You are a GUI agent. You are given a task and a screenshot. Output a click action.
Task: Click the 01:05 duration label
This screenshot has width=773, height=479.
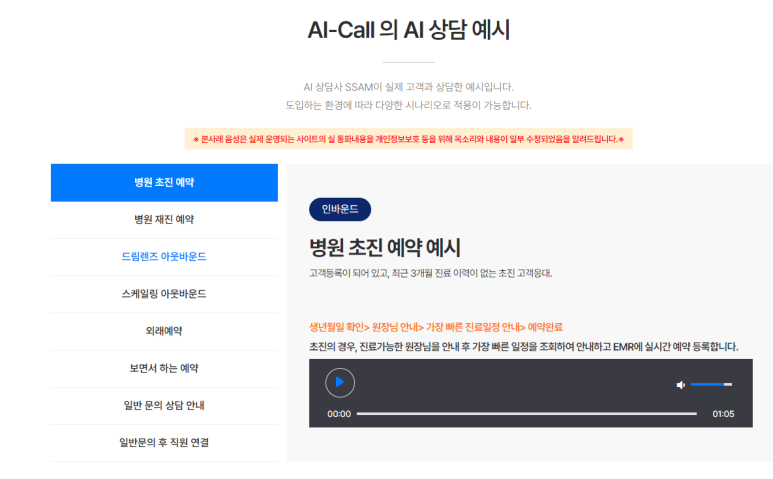(x=723, y=414)
